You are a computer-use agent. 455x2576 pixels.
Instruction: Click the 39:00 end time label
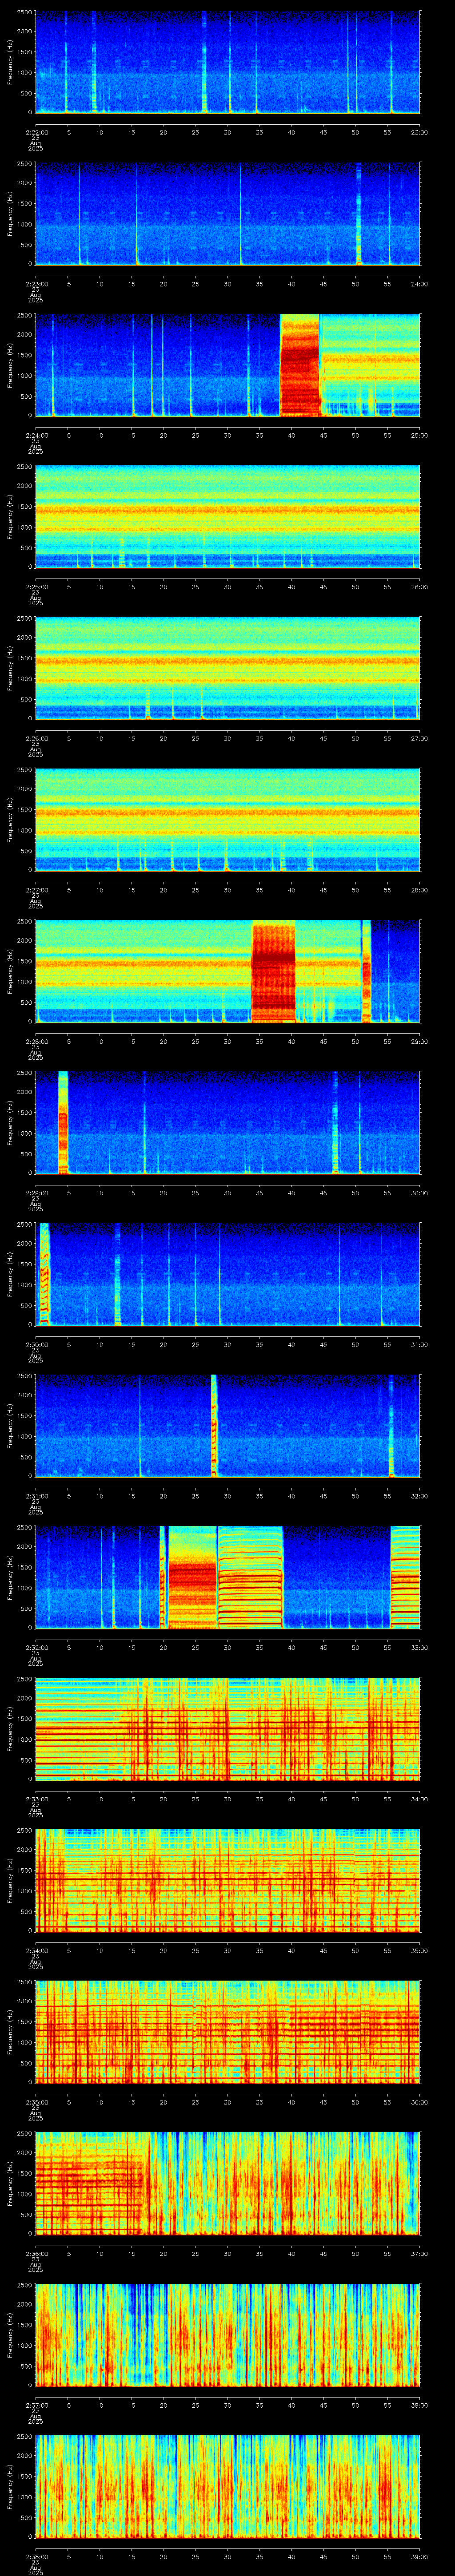(420, 2556)
